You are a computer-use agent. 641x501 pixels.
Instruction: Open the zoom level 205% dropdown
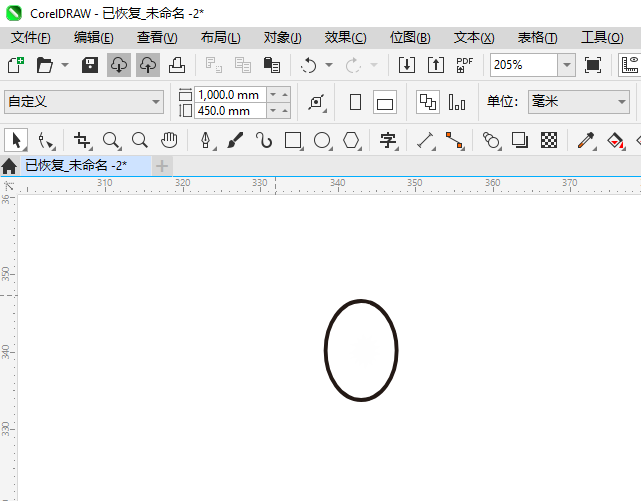pos(566,65)
